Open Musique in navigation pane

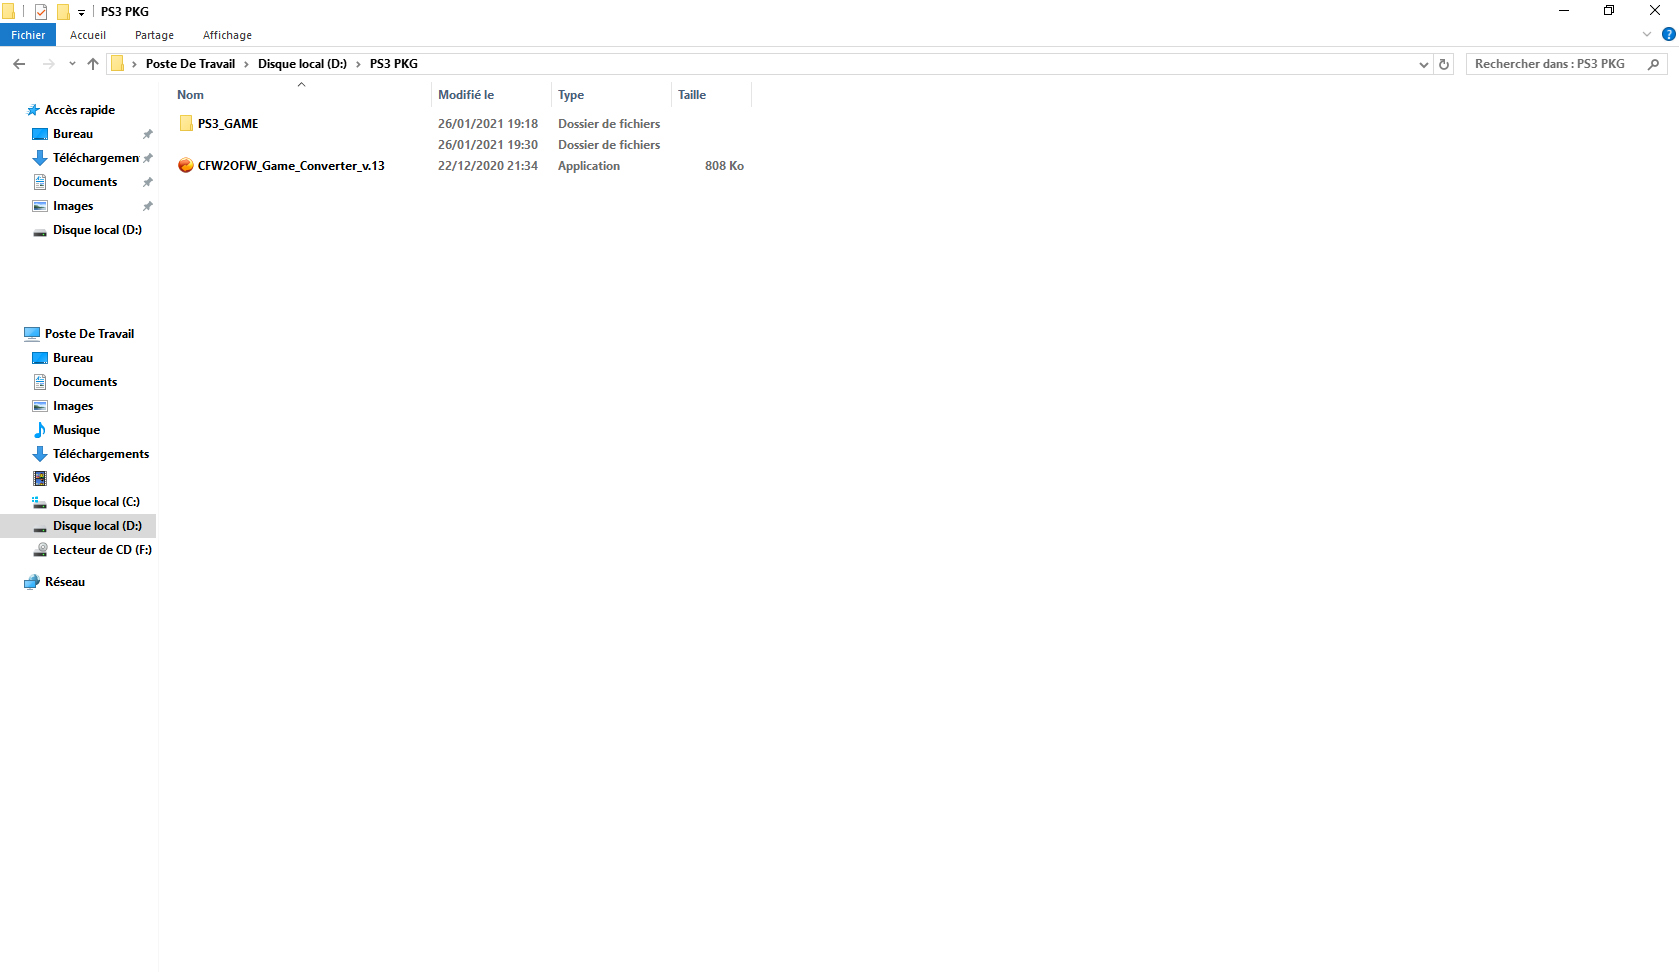coord(76,430)
